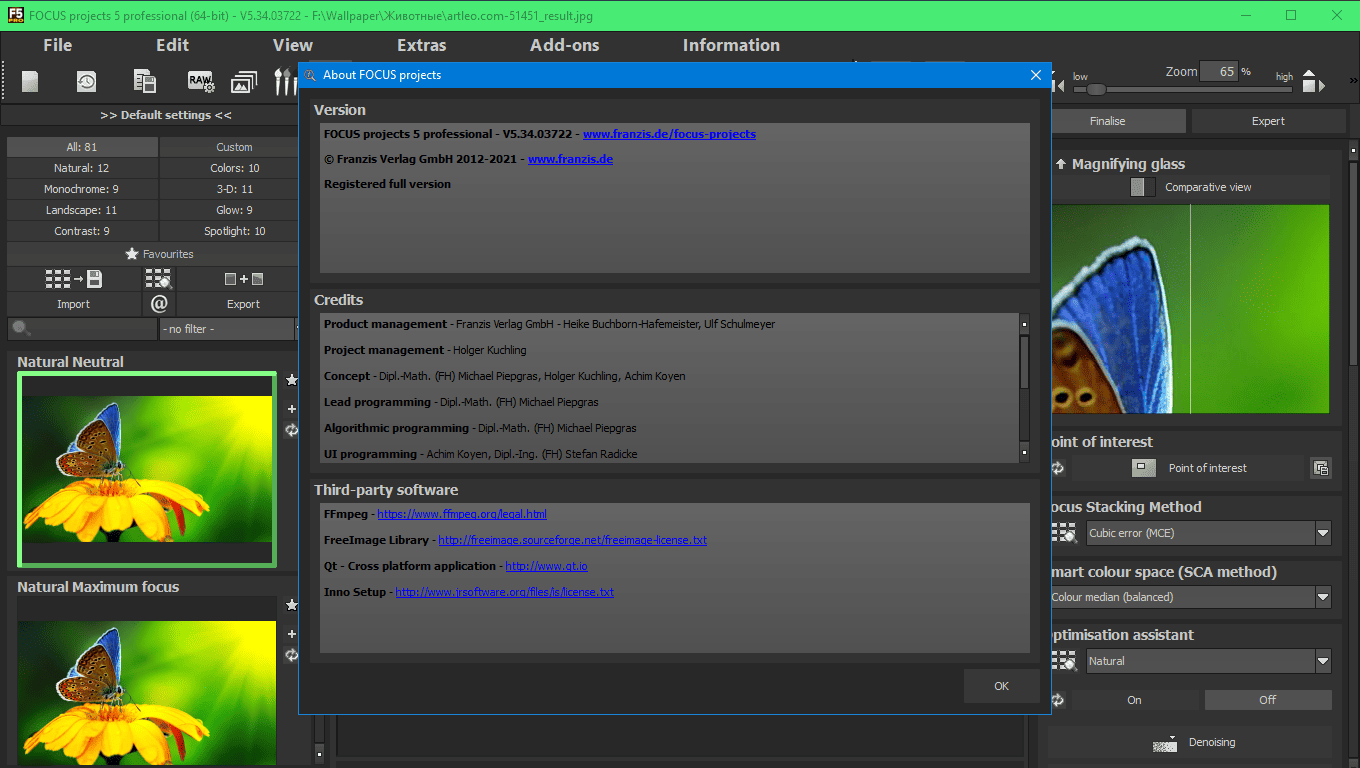Click the Point of interest target icon

coord(1143,468)
